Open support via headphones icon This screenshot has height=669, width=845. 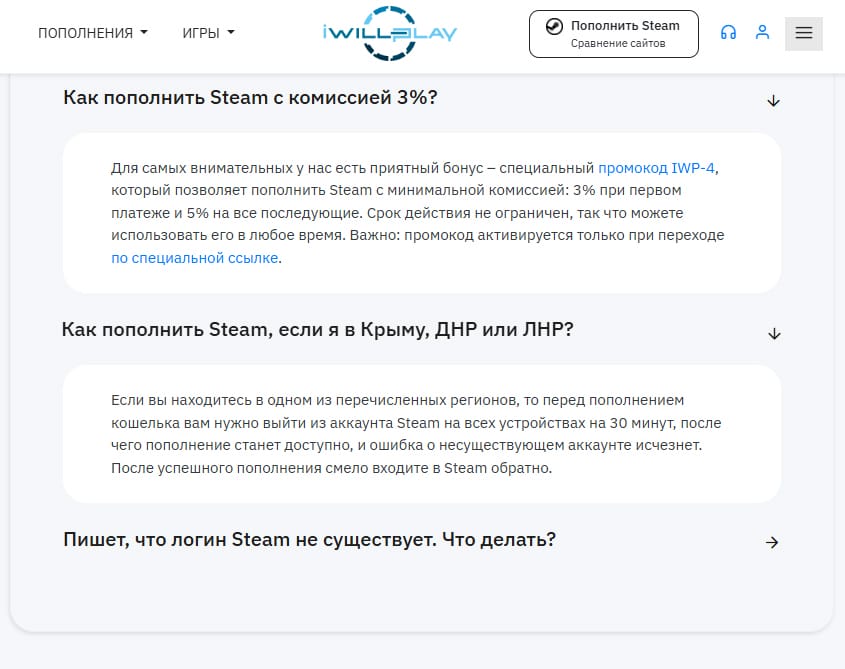[728, 32]
